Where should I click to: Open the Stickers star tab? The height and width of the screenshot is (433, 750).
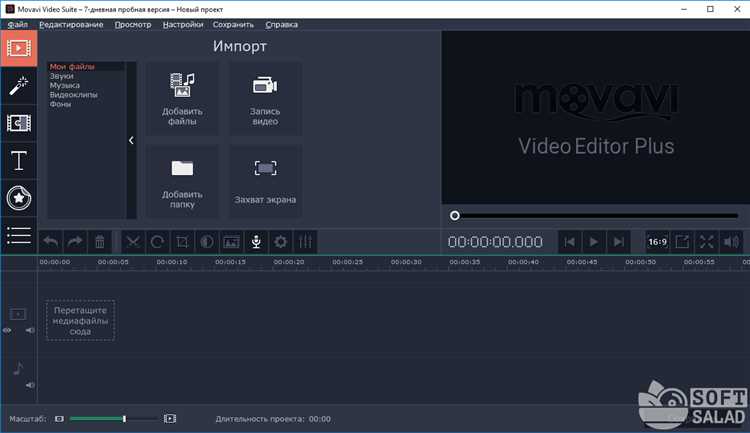(19, 198)
